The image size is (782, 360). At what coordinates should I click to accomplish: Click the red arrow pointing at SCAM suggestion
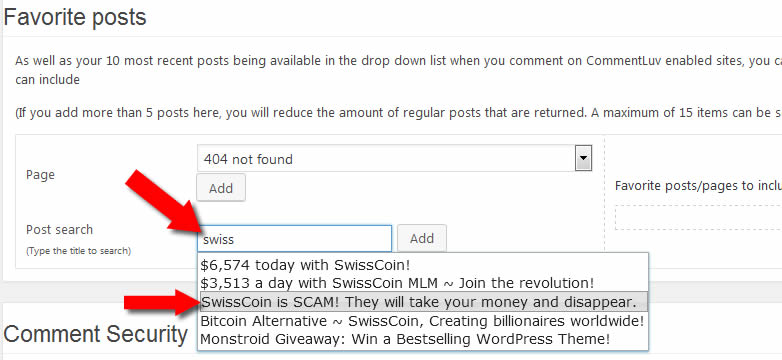click(161, 302)
